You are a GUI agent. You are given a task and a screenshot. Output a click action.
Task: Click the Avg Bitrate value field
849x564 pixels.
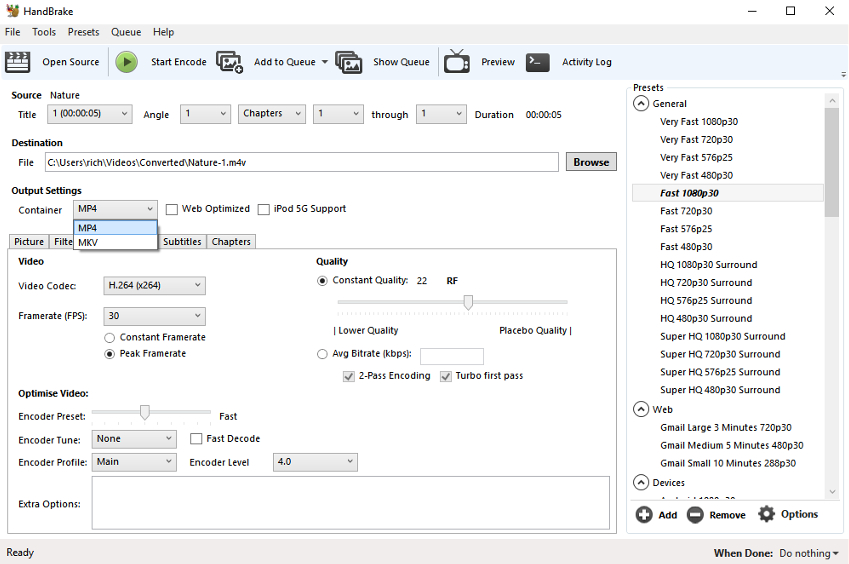[452, 356]
